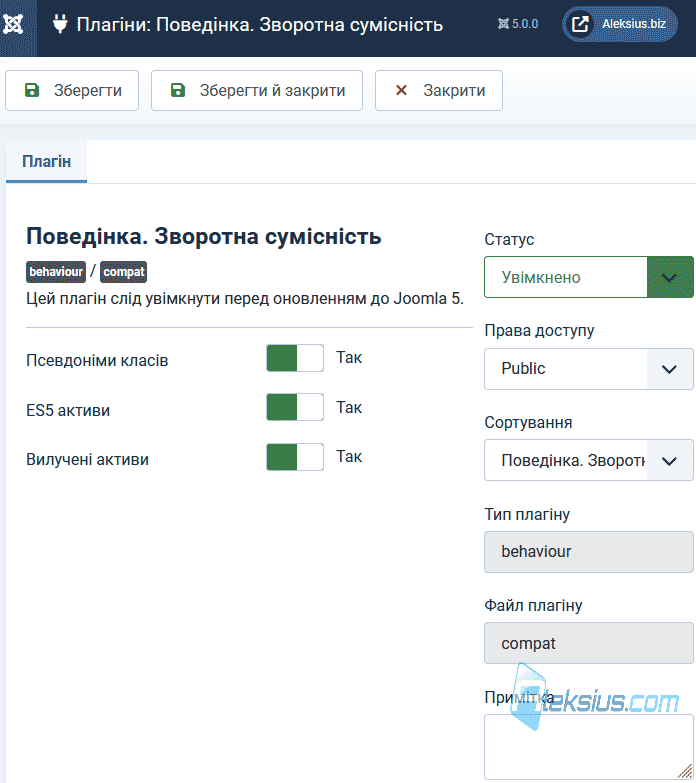Click the heading Поведінка. Зворотна сумісність
The height and width of the screenshot is (783, 696).
pyautogui.click(x=204, y=236)
